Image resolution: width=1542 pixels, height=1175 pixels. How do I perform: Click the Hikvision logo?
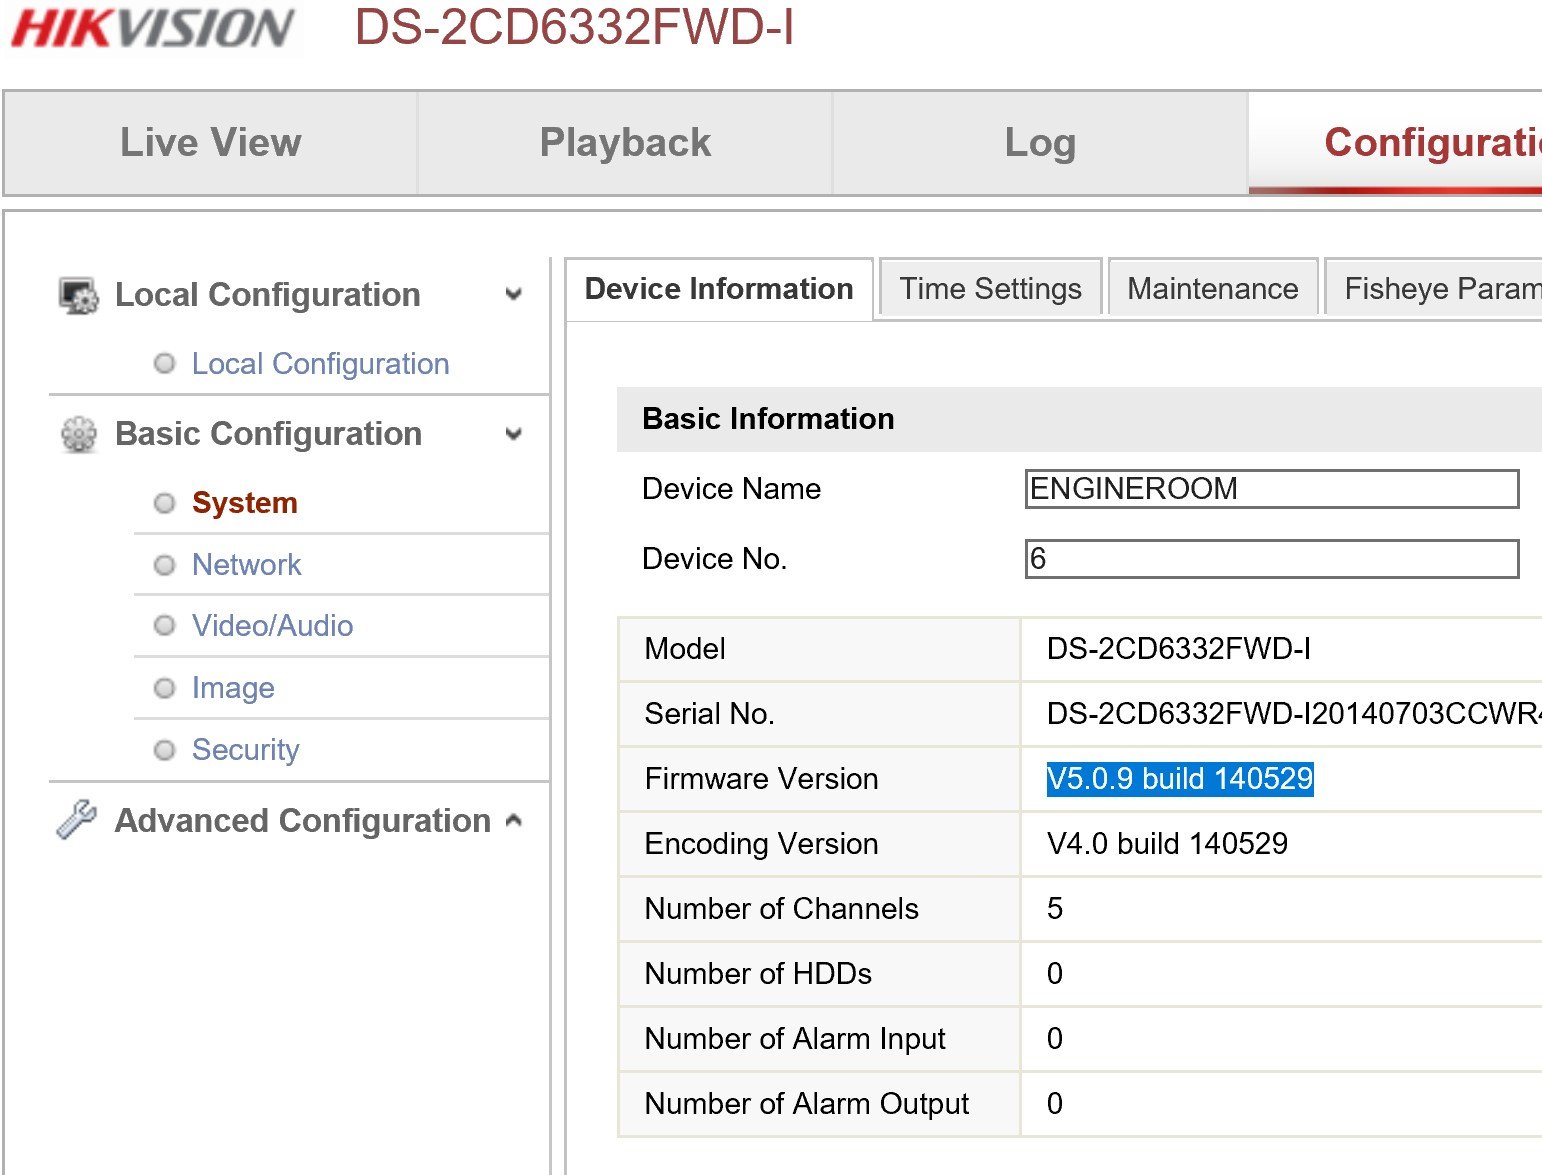[152, 28]
